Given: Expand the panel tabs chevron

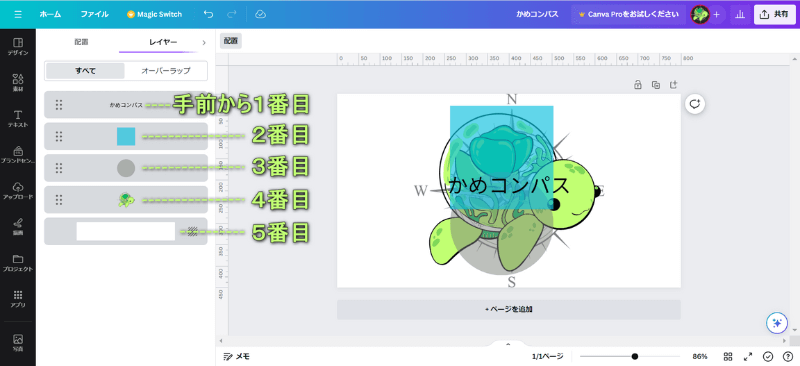Looking at the screenshot, I should 204,42.
